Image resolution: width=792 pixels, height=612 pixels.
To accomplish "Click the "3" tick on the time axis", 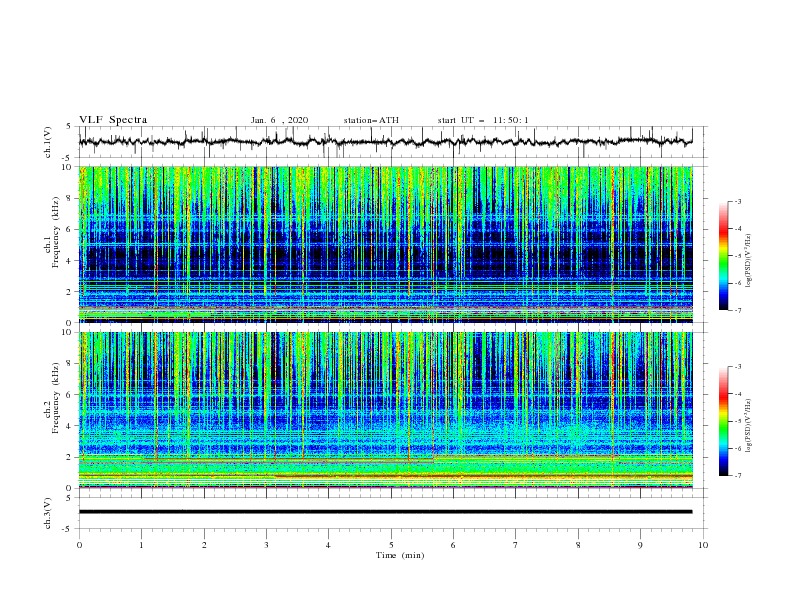I will coord(266,545).
